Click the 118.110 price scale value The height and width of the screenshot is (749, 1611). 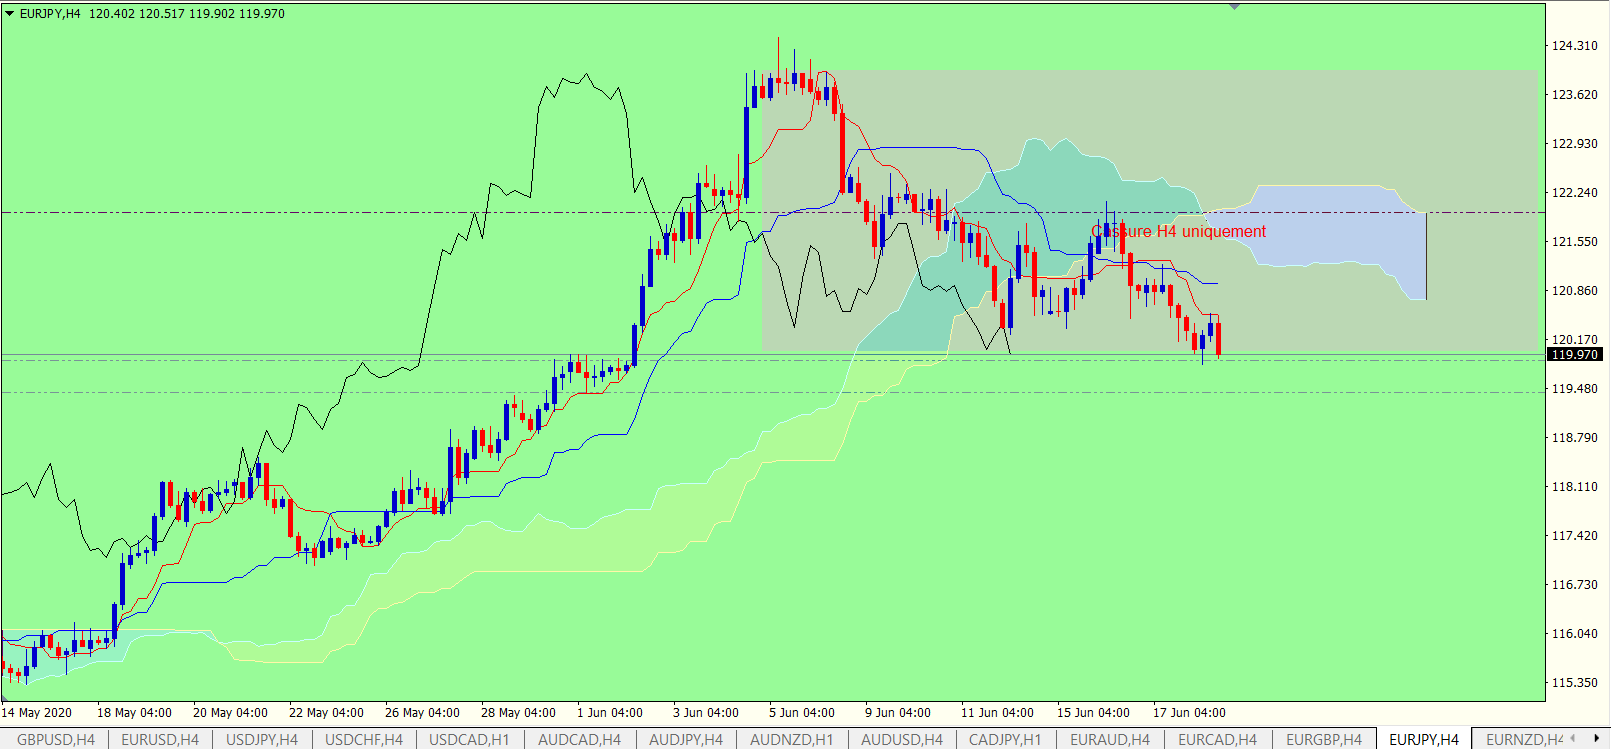(x=1574, y=487)
